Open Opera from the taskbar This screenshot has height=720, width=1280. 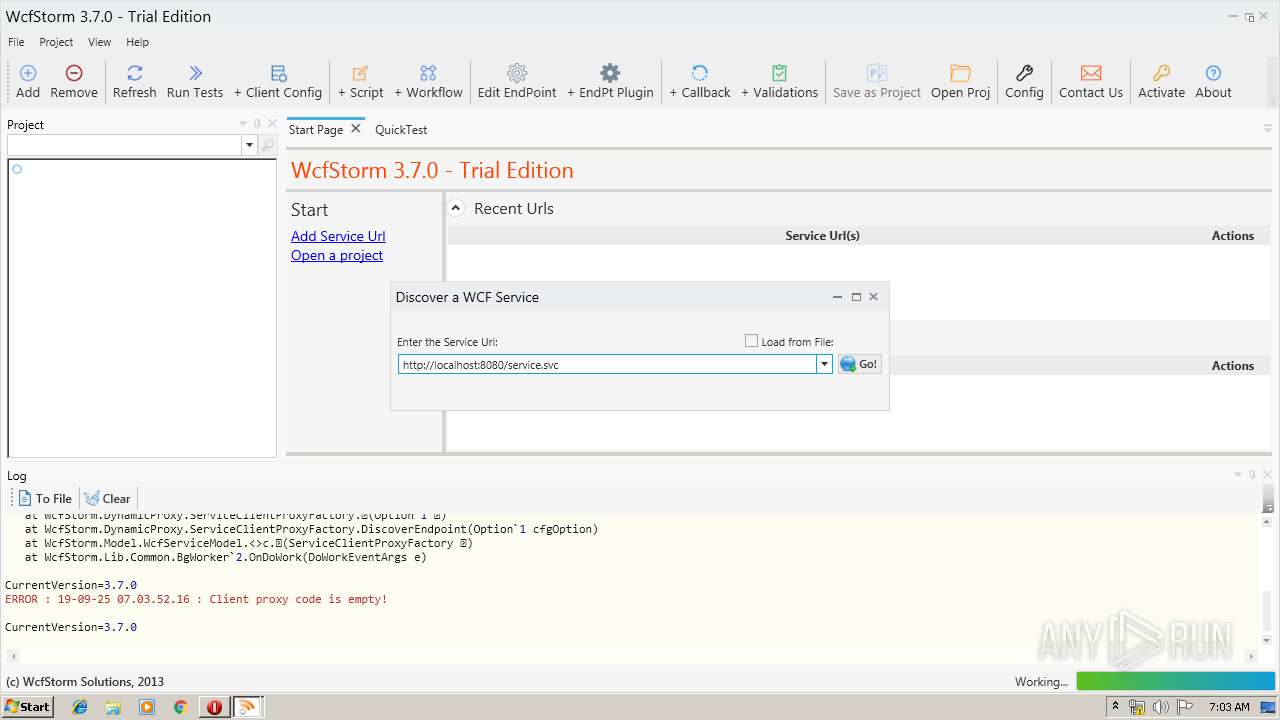point(214,707)
